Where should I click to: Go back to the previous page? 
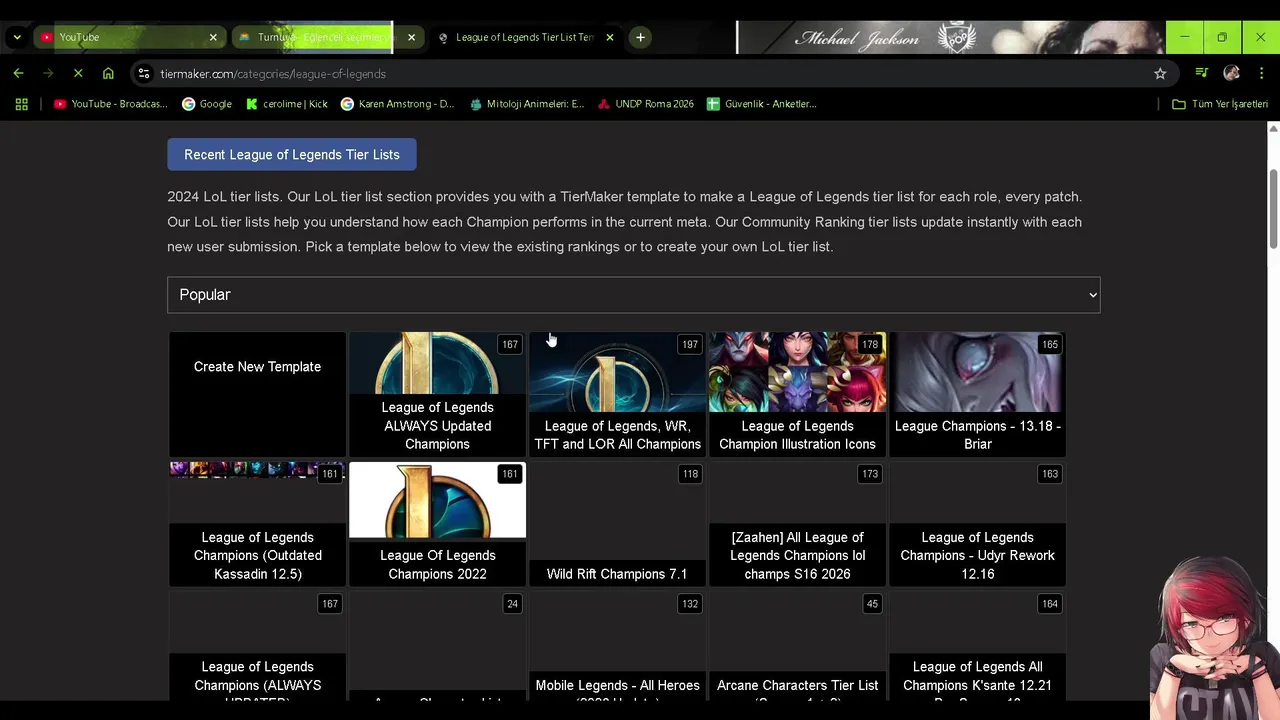tap(18, 73)
